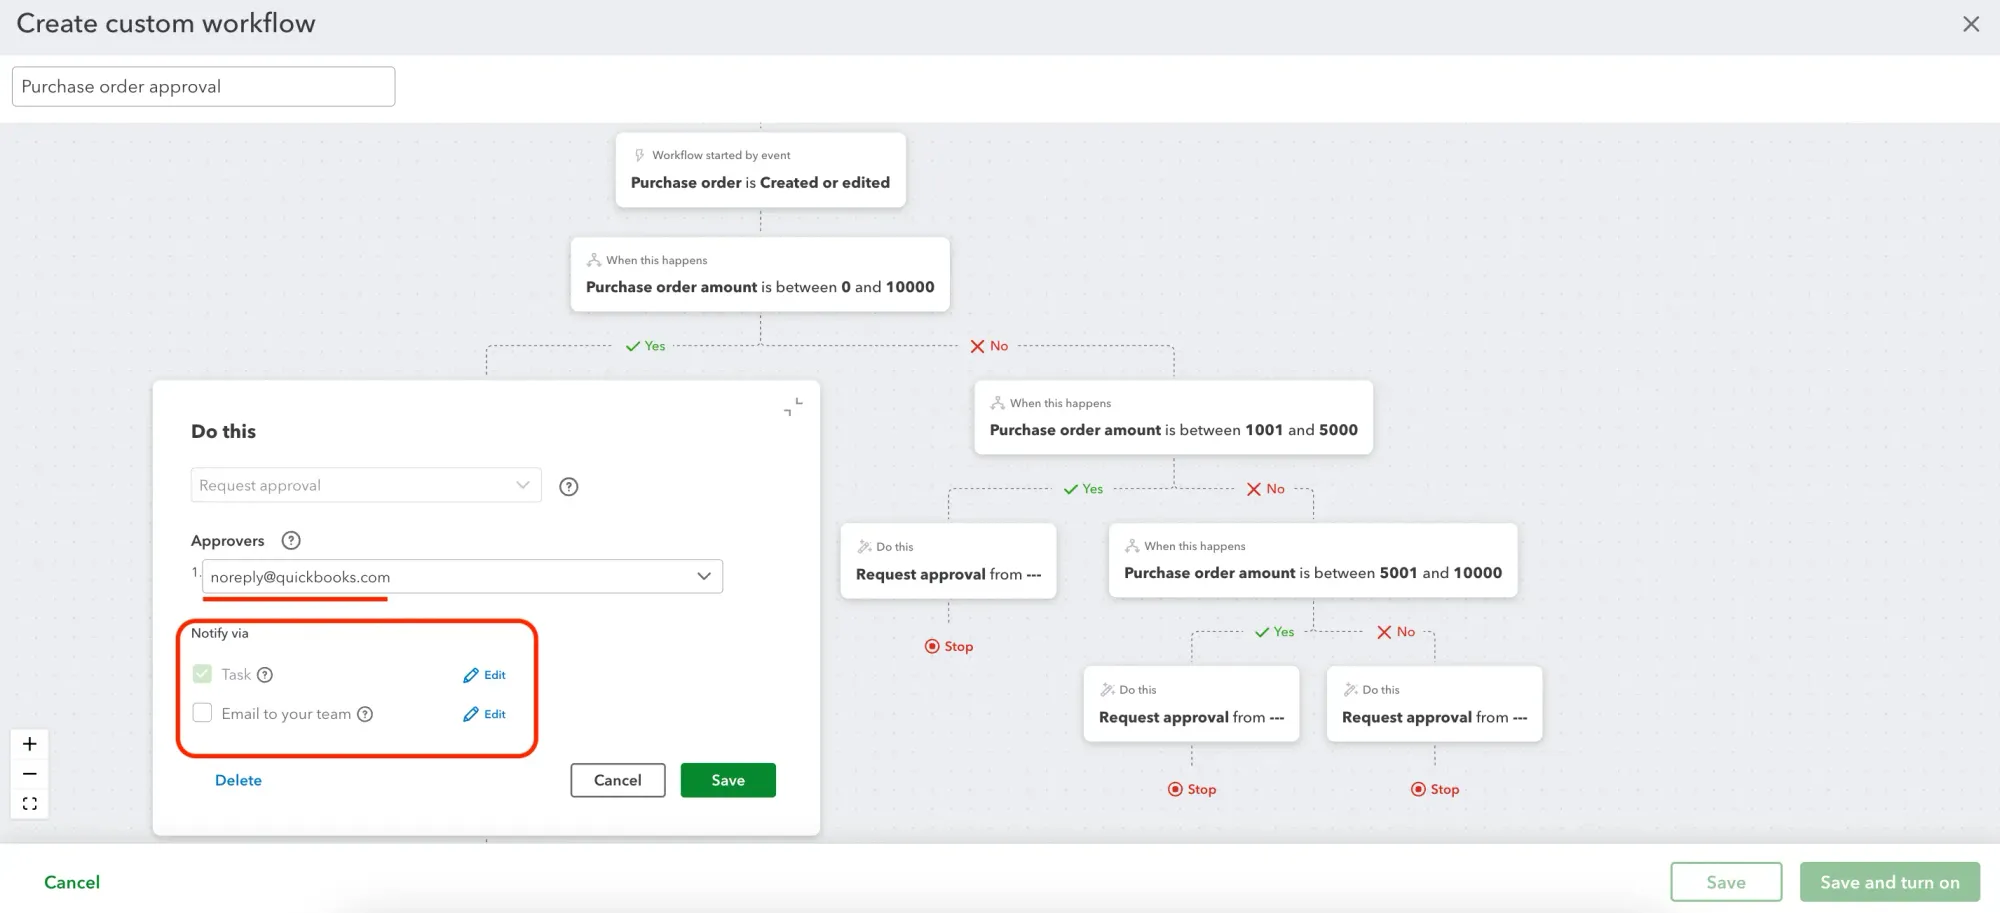
Task: Click the Purchase order approval name field
Action: point(203,86)
